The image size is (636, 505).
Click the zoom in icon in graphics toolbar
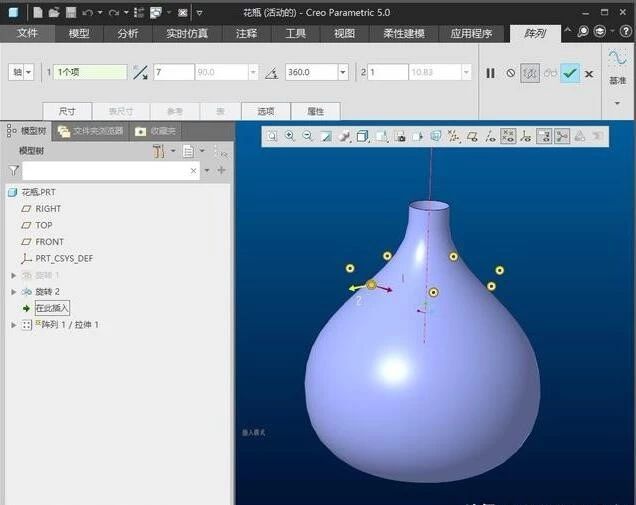(289, 136)
